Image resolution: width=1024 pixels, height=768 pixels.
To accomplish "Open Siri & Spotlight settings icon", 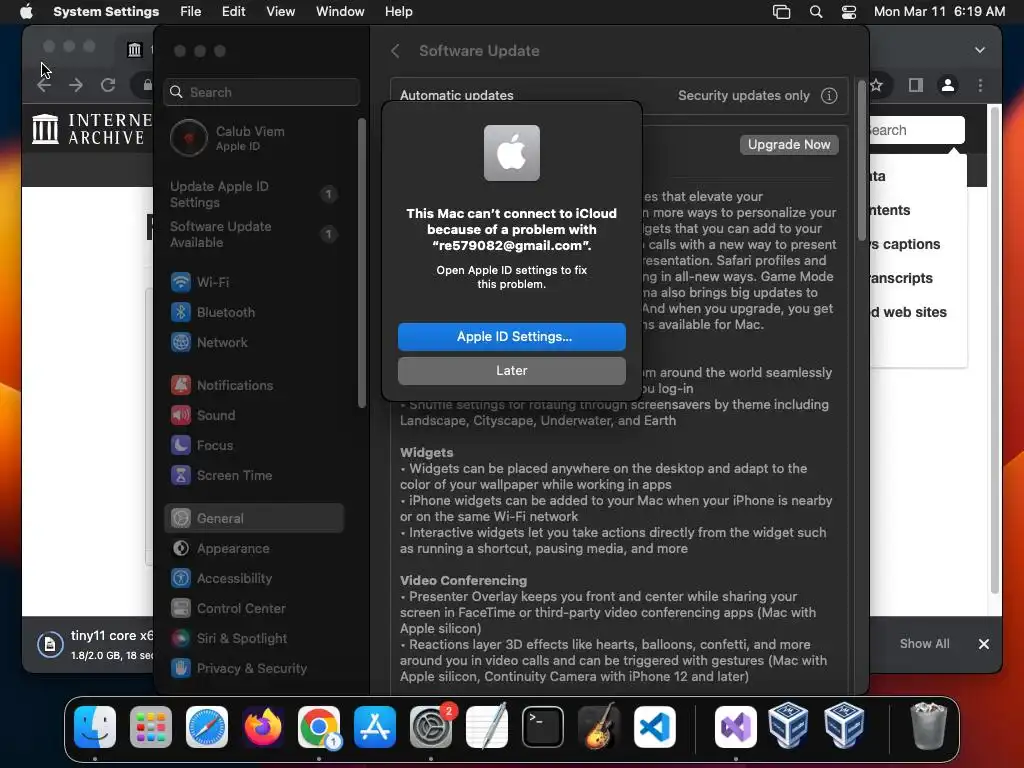I will (181, 639).
